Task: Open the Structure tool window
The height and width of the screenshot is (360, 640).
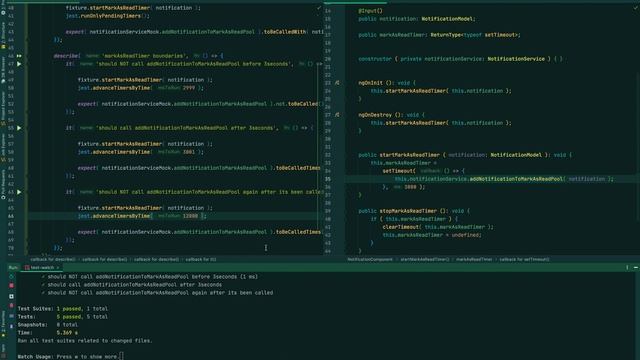Action: point(3,36)
